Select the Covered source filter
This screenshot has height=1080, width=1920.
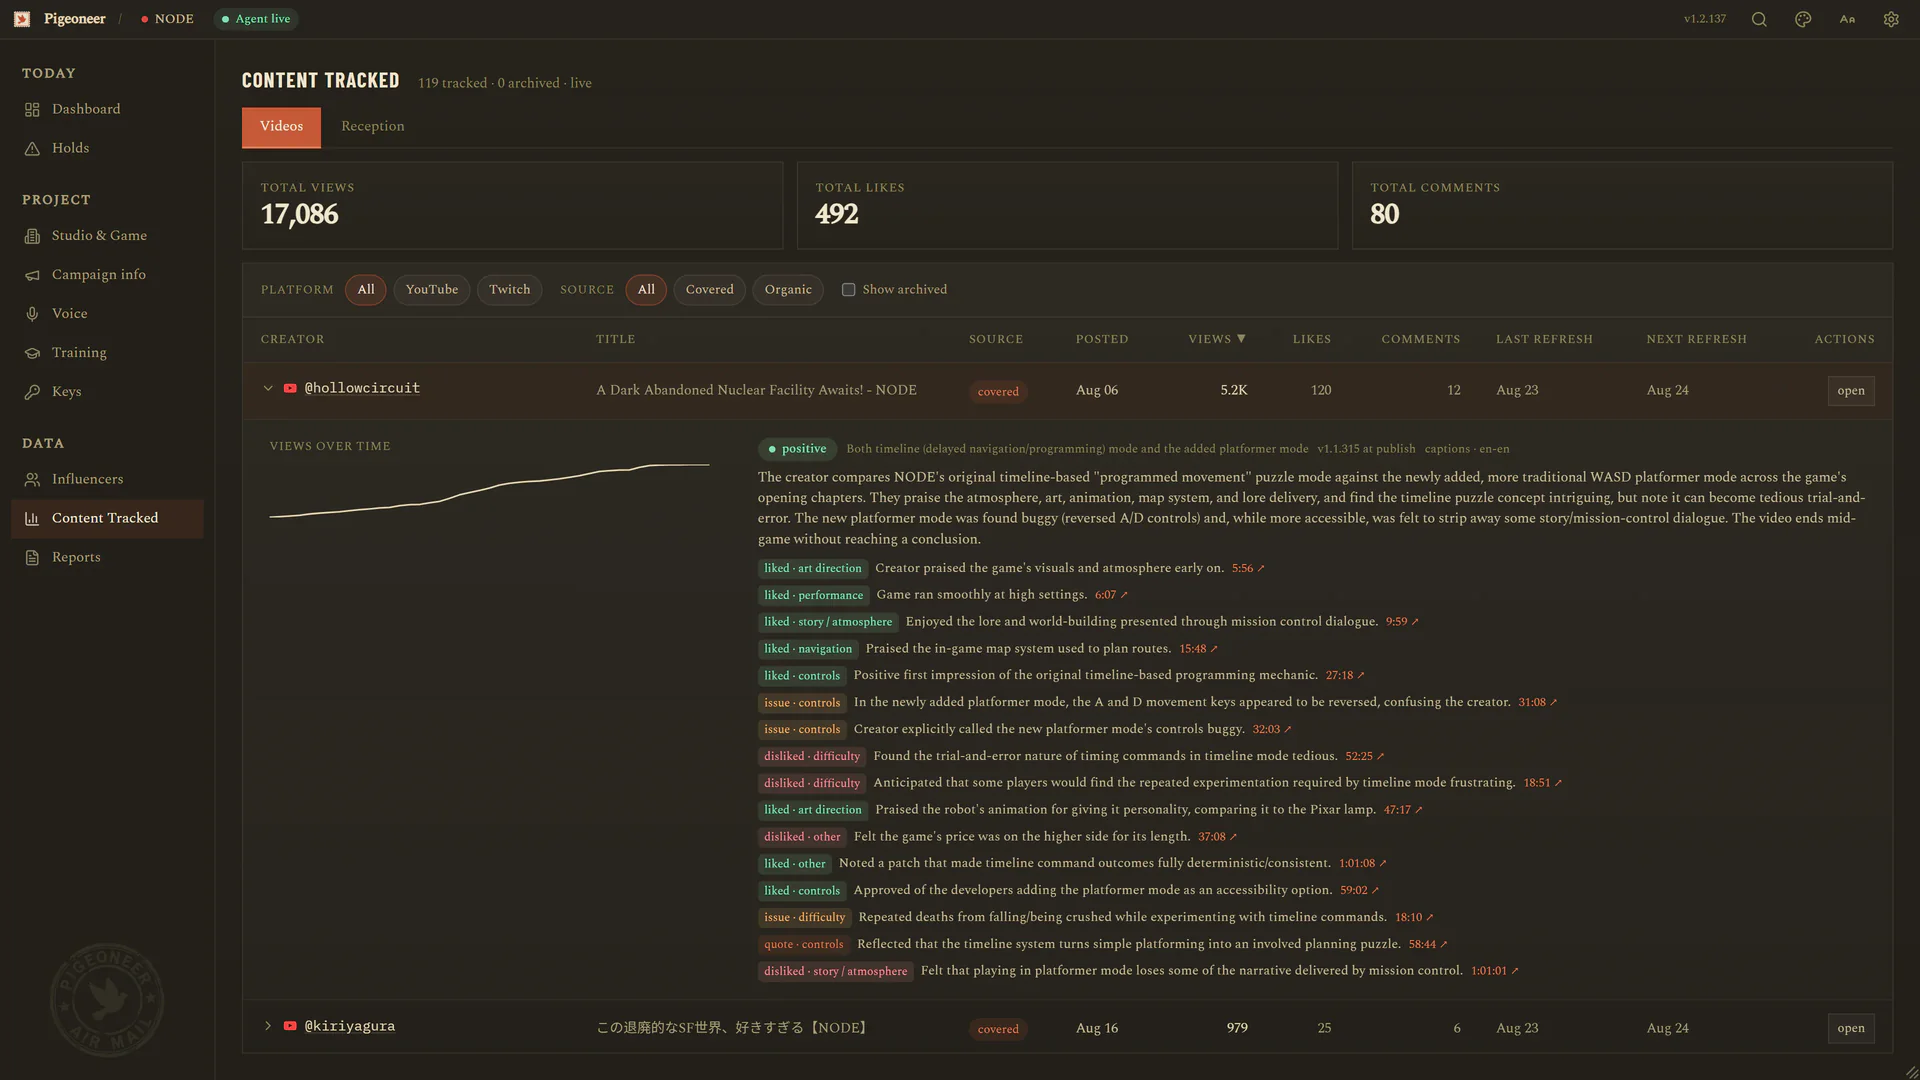tap(709, 290)
